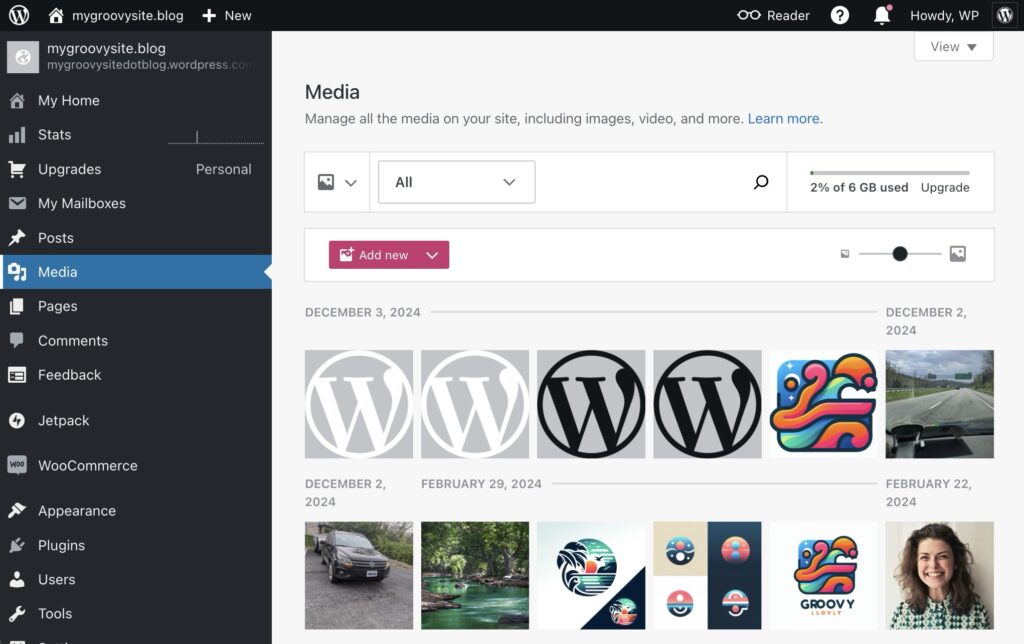Open the notifications bell
Screen dimensions: 1024x644
(x=882, y=15)
